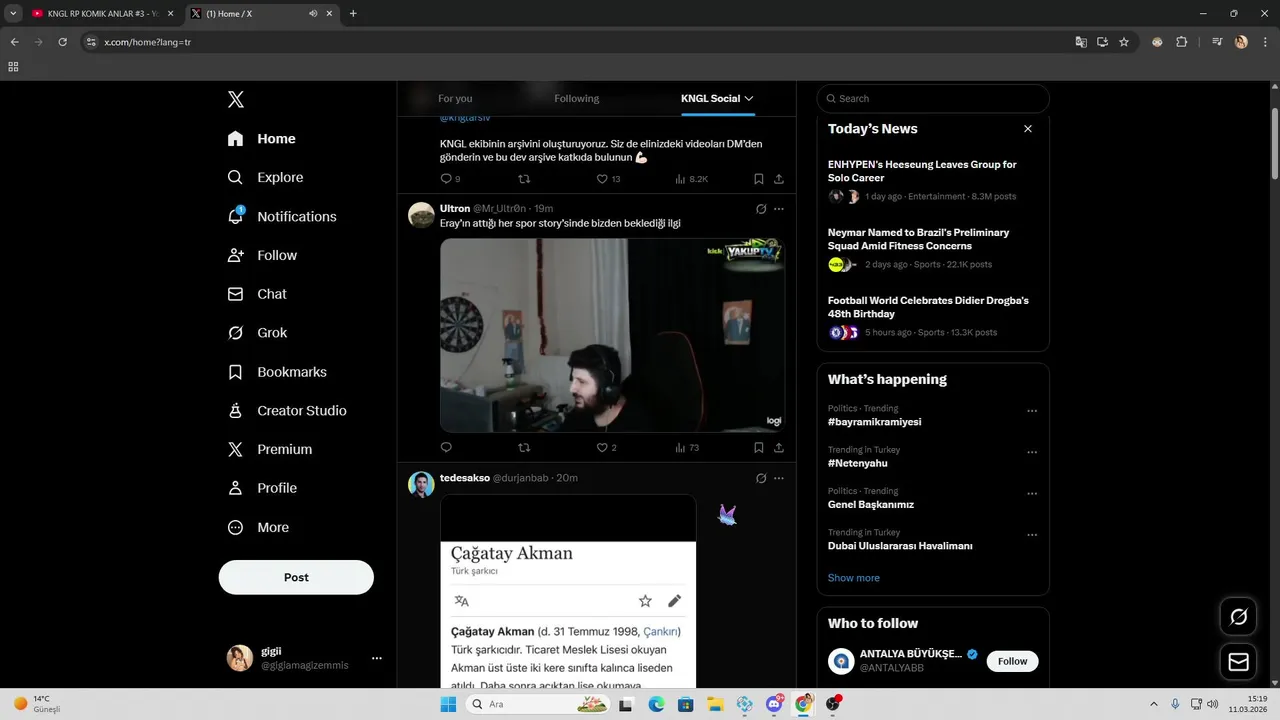Open tedesakso profile avatar
Viewport: 1280px width, 720px height.
(421, 484)
